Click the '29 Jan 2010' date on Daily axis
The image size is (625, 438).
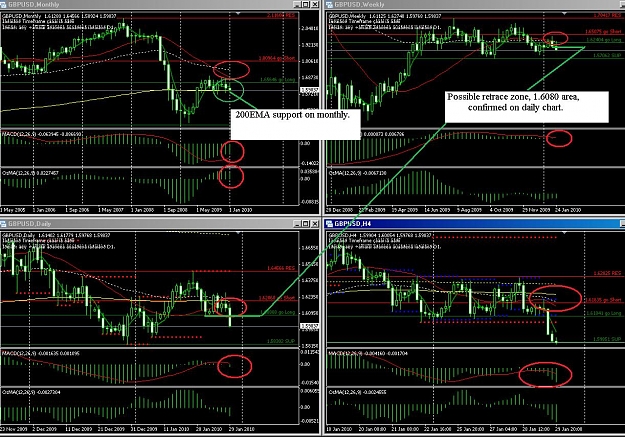(x=242, y=429)
